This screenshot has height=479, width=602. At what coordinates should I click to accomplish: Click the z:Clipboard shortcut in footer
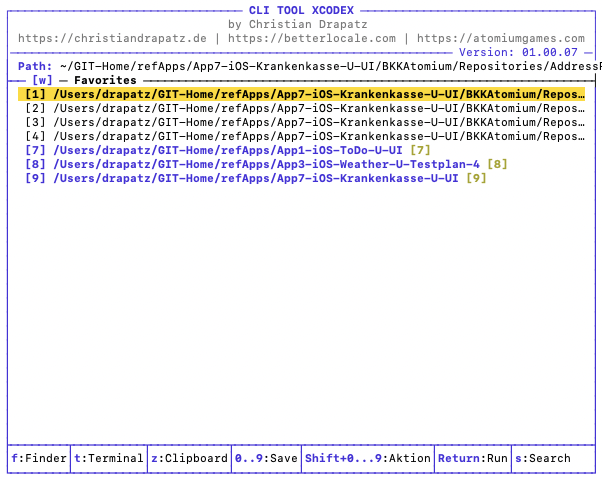click(189, 458)
